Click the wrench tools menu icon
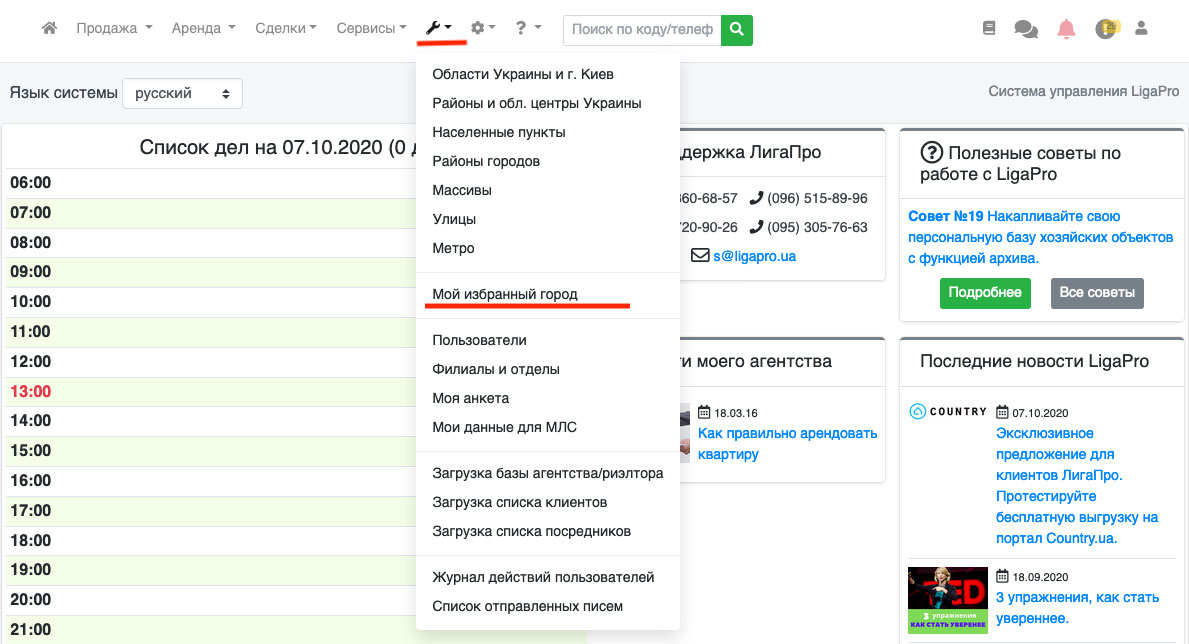Screen dimensions: 1189x644 coord(438,29)
